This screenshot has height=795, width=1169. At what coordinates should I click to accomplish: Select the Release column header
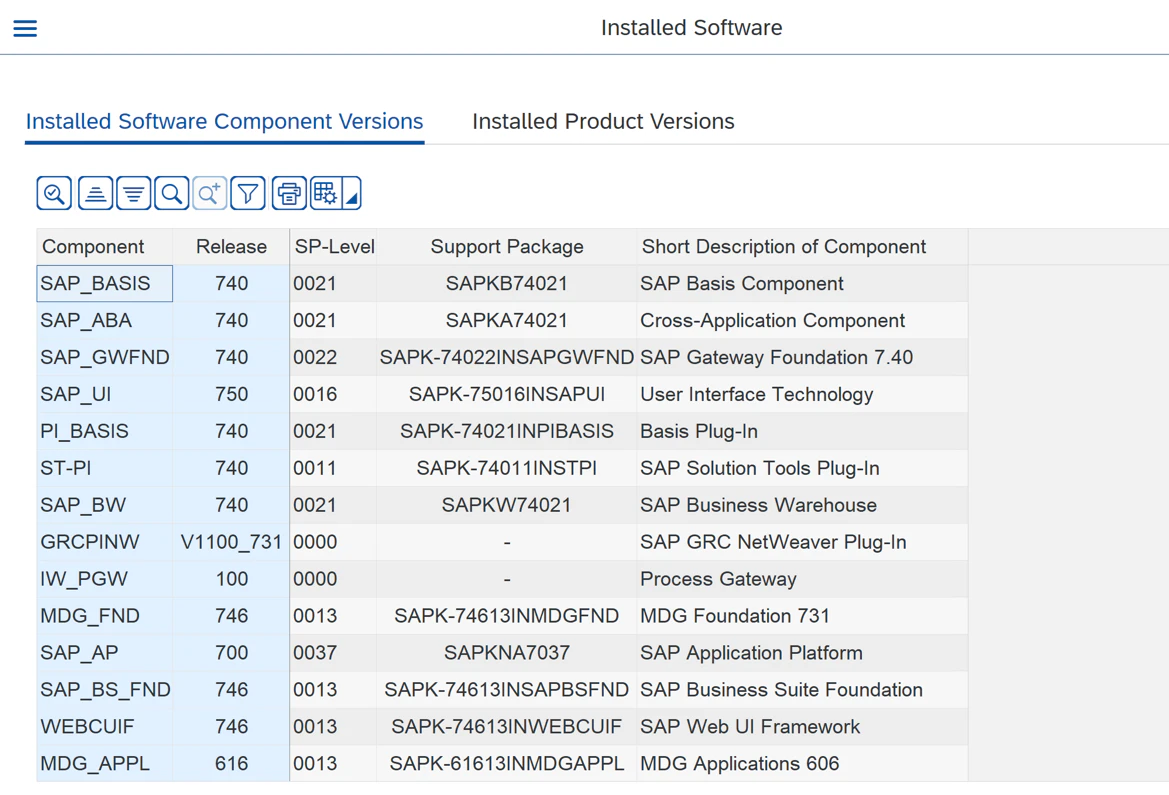pos(231,247)
